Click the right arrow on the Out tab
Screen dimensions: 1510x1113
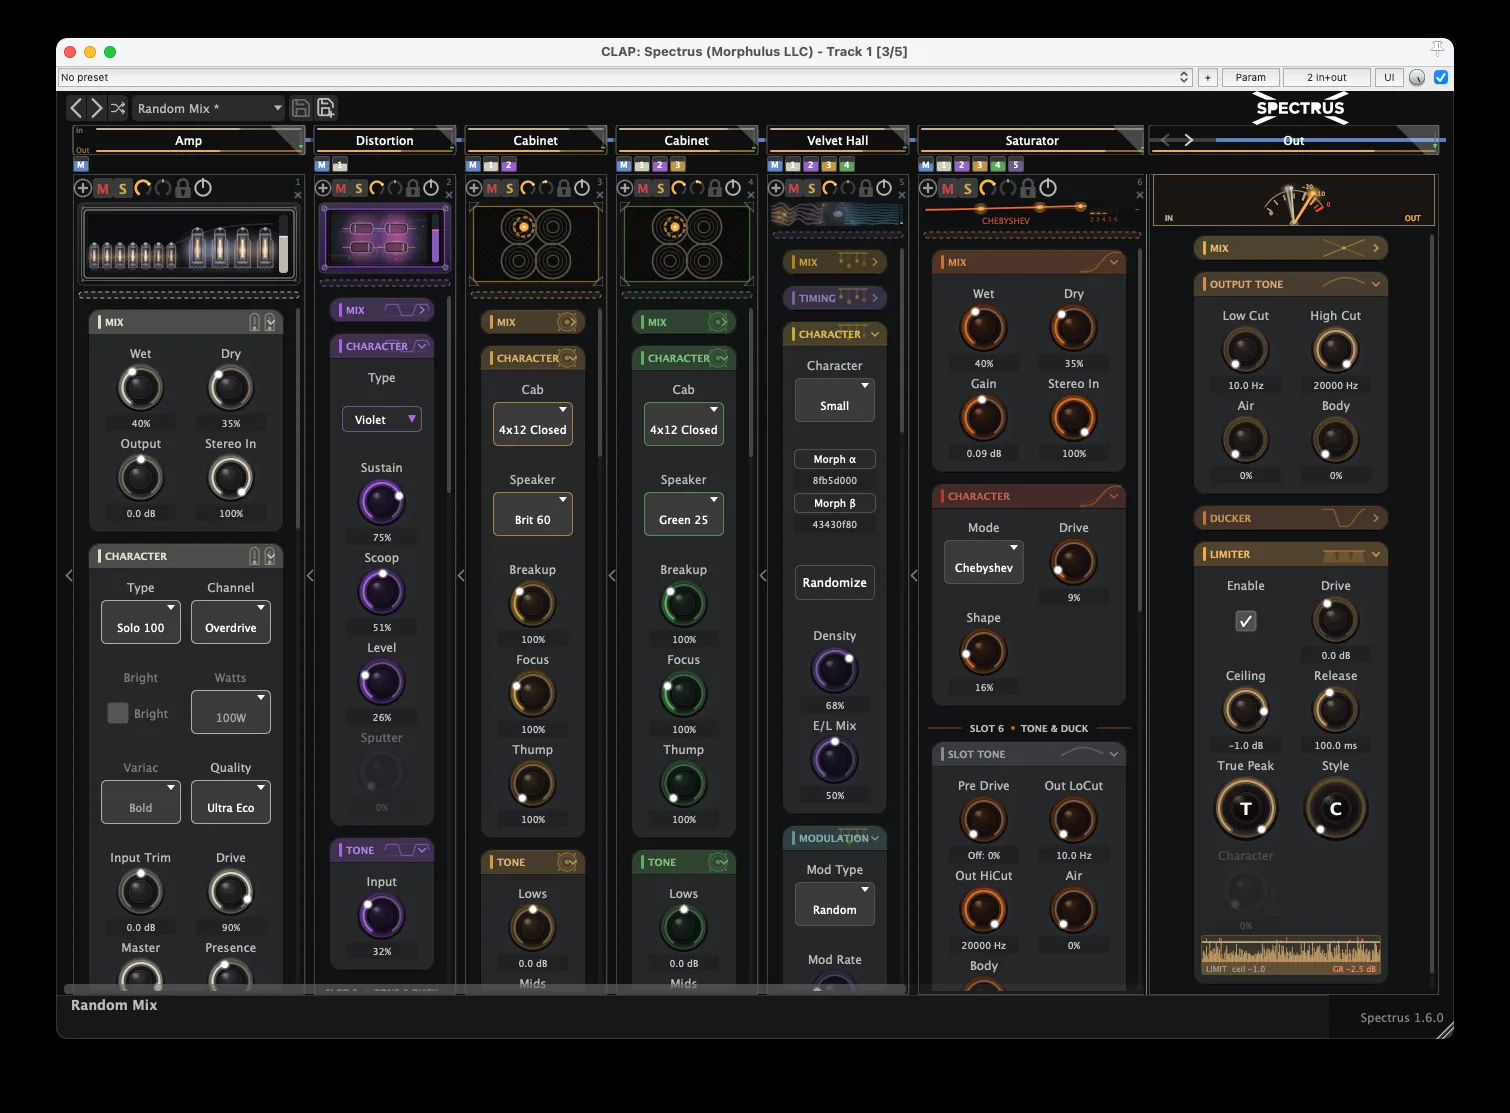(1189, 140)
